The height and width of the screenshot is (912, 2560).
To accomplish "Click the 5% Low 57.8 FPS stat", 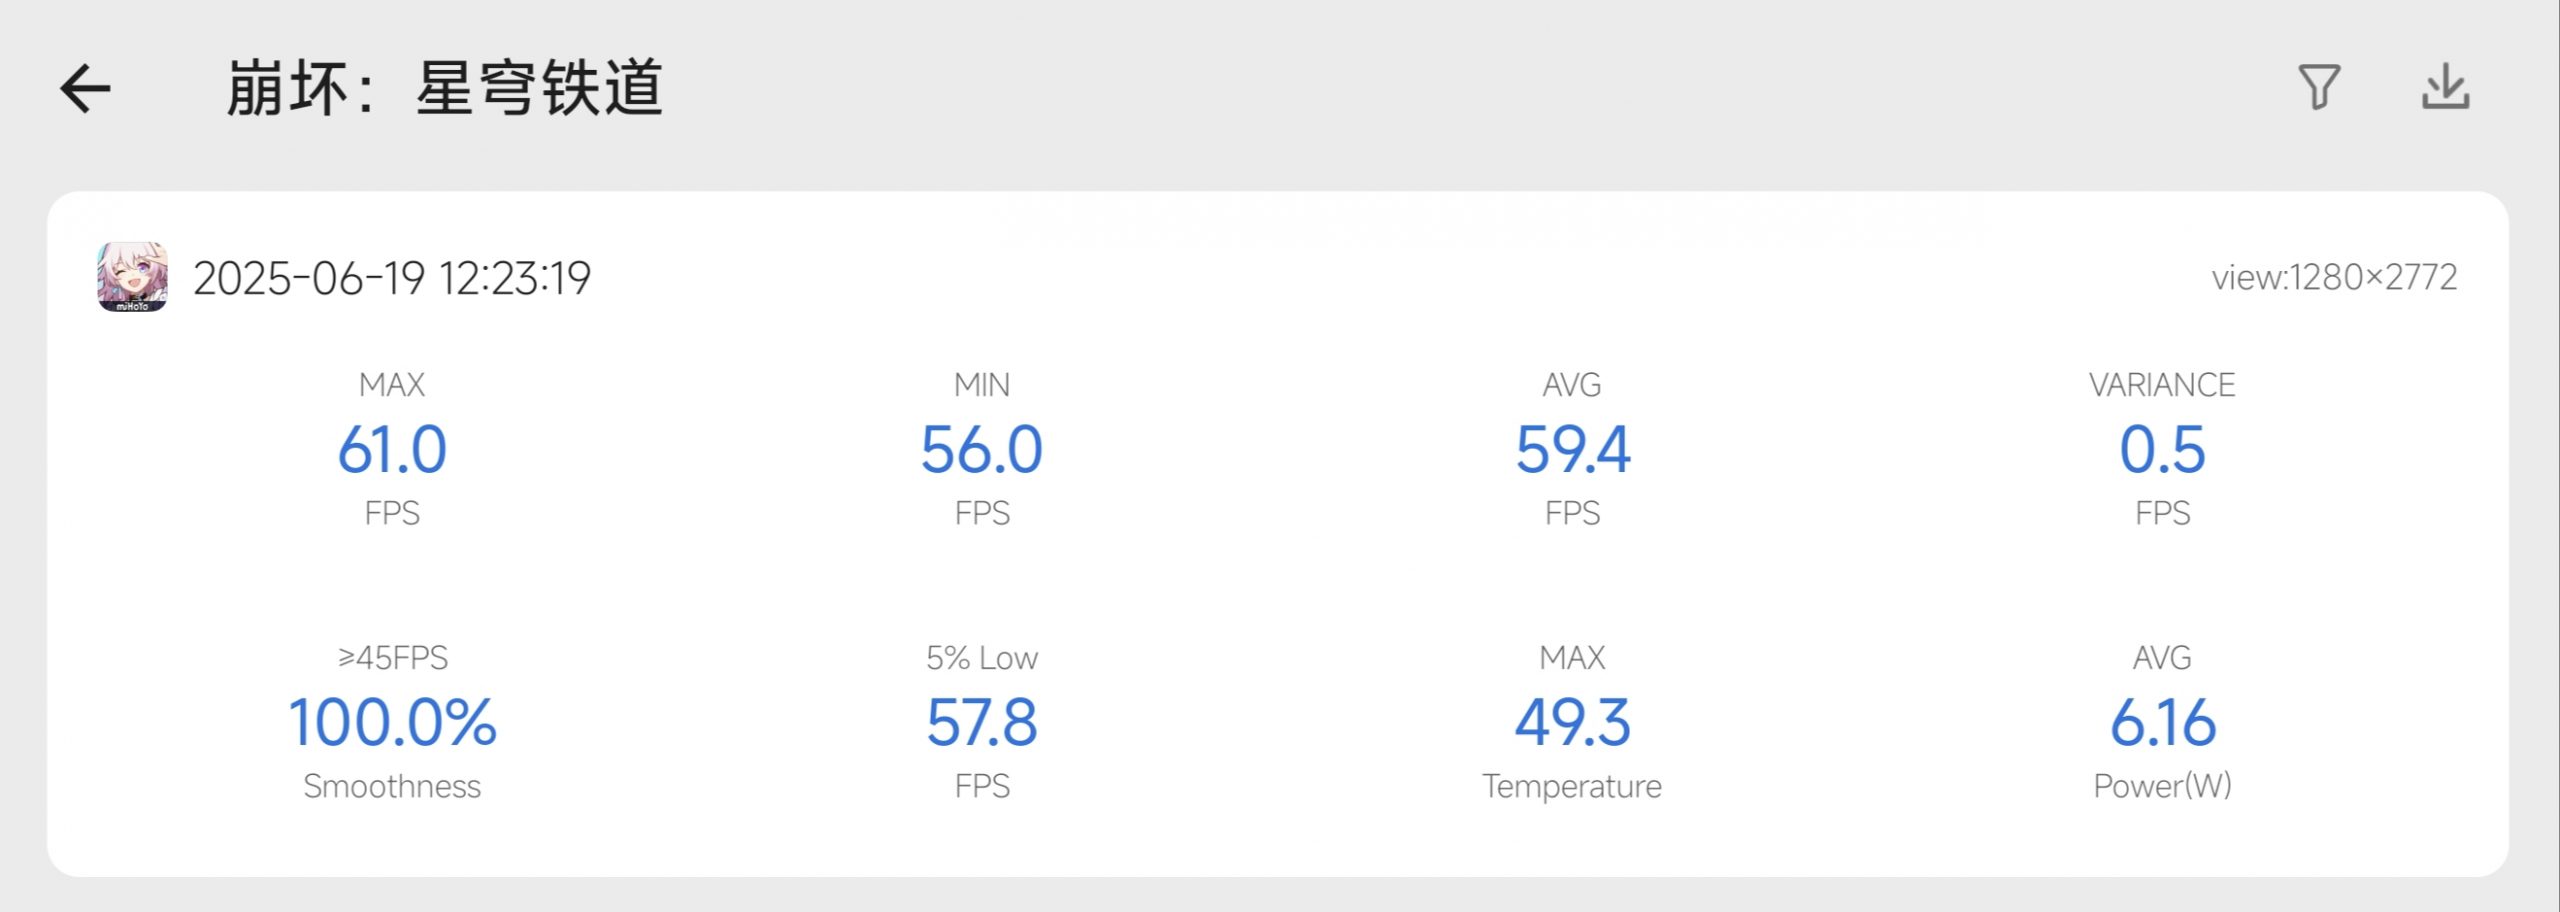I will 982,722.
